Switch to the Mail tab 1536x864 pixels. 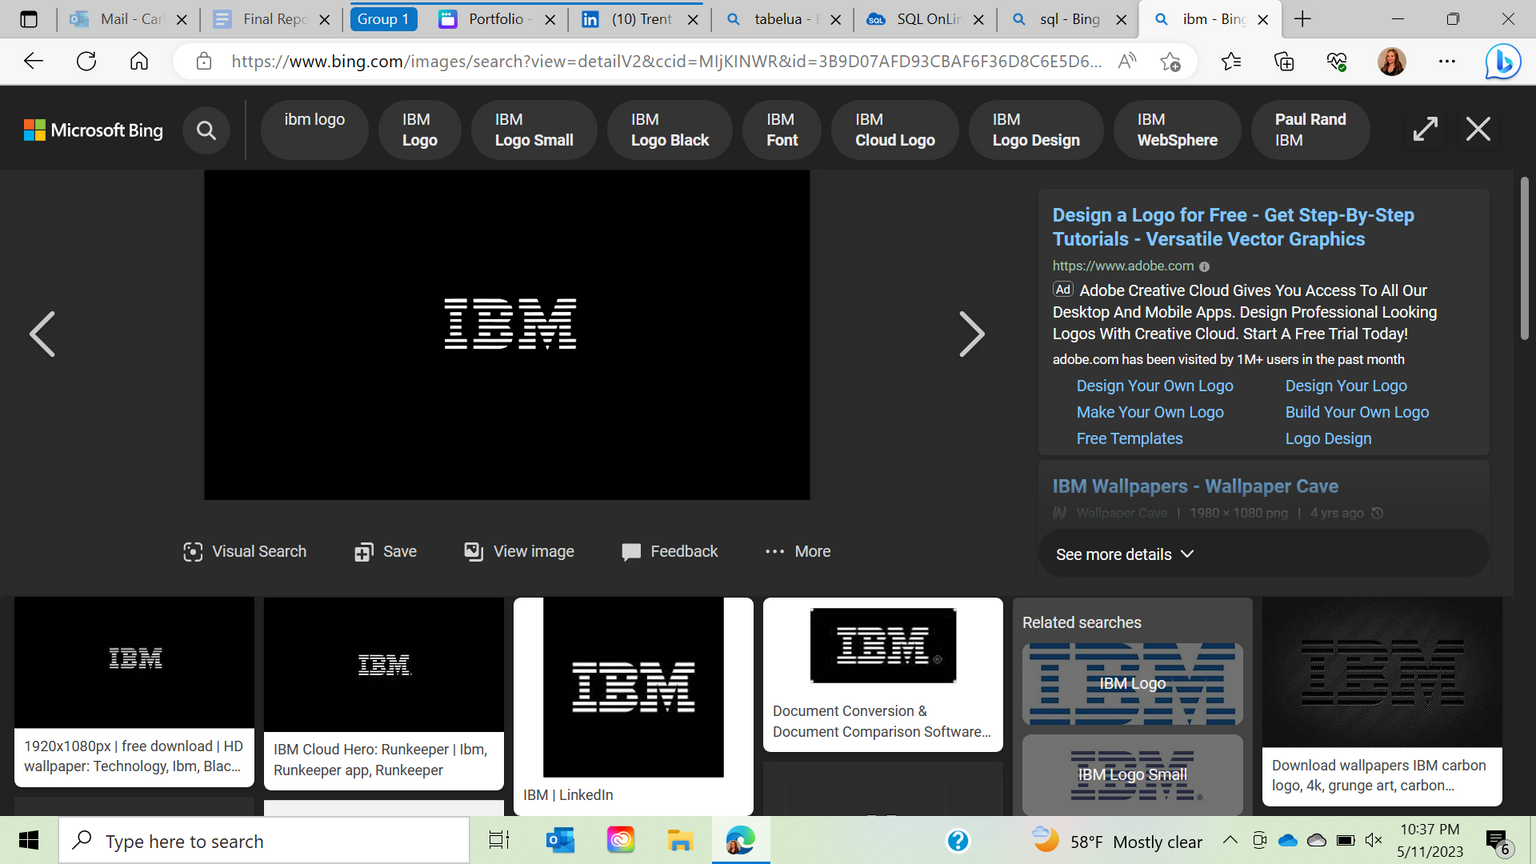(x=129, y=19)
